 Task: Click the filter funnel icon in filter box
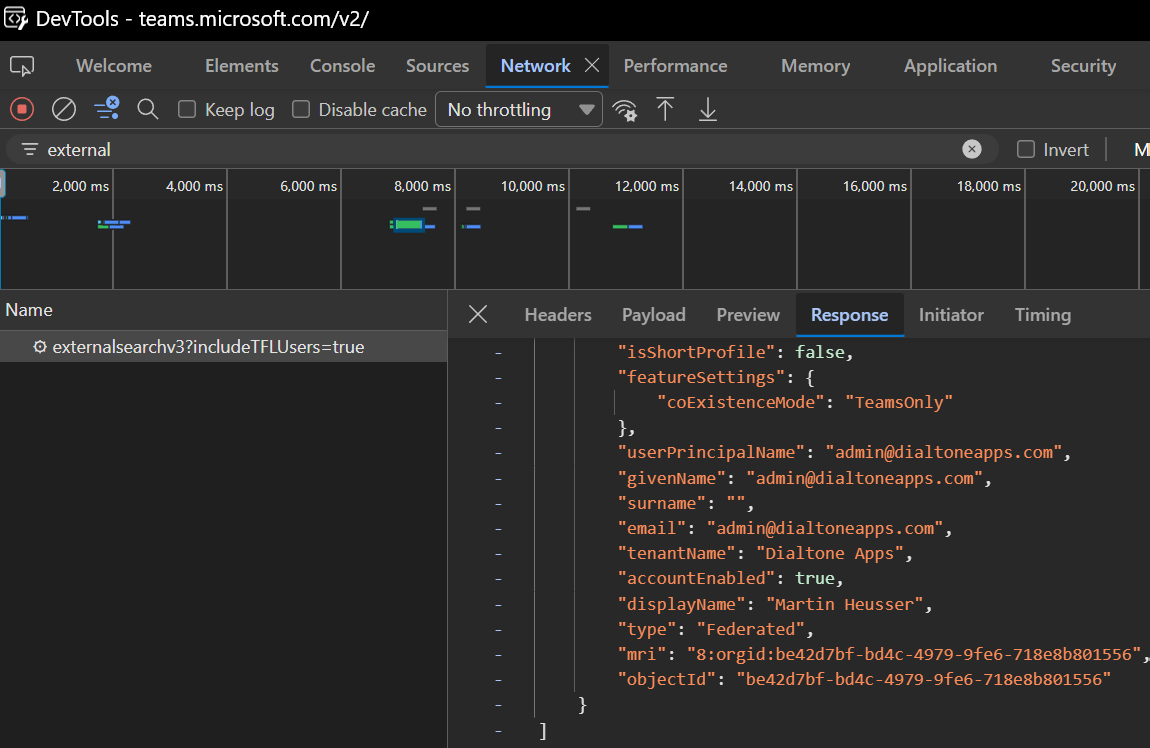coord(29,150)
